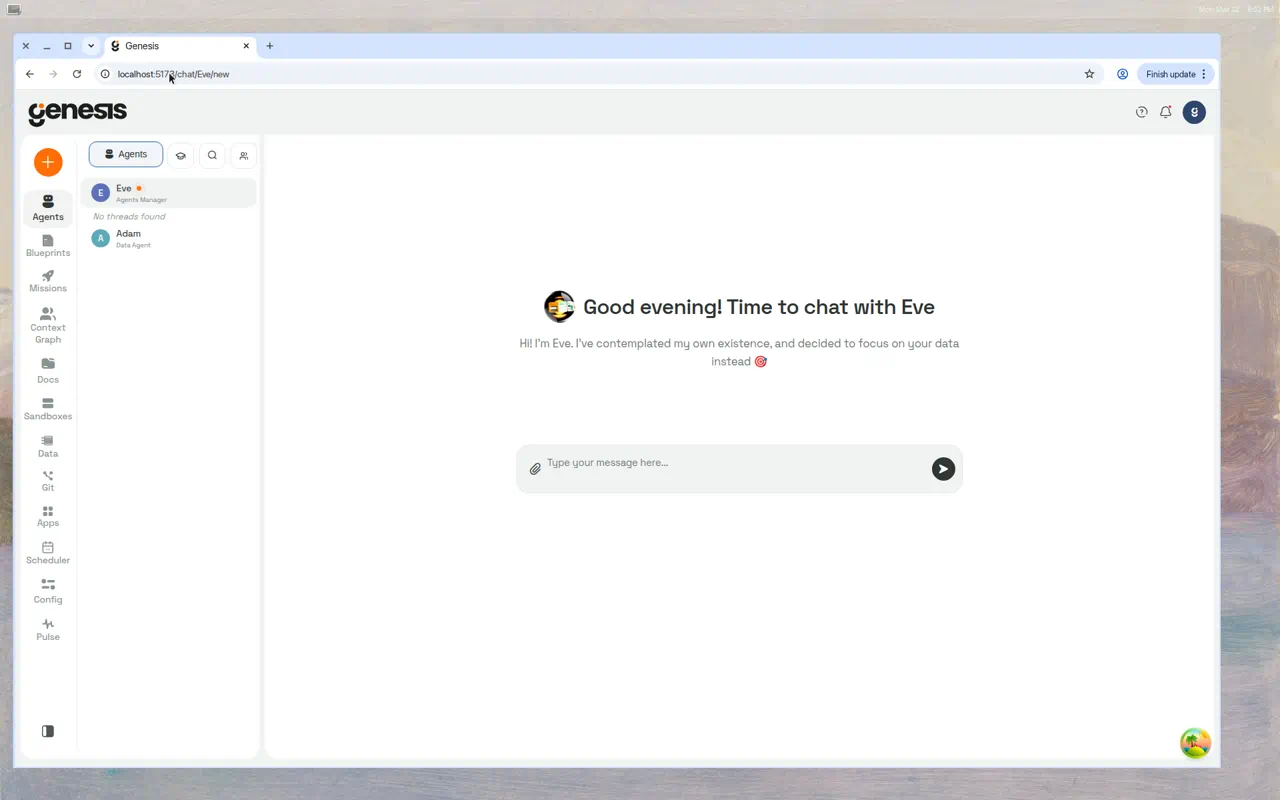Open the Chrome three-dot menu

point(1204,74)
